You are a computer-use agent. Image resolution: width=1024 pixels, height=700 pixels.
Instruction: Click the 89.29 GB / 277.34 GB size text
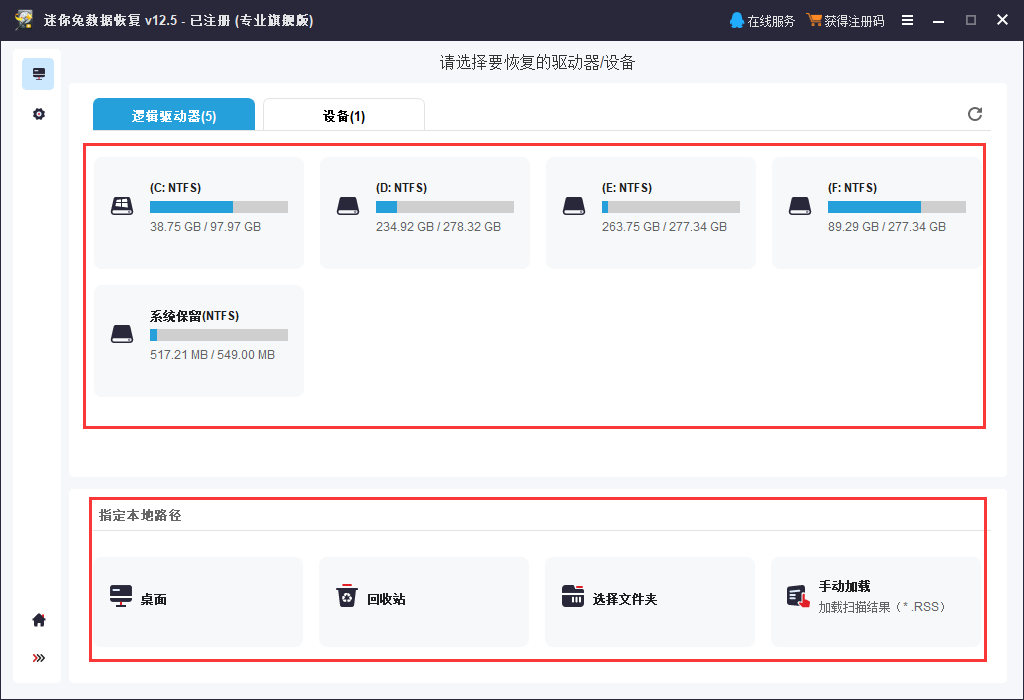pyautogui.click(x=887, y=227)
